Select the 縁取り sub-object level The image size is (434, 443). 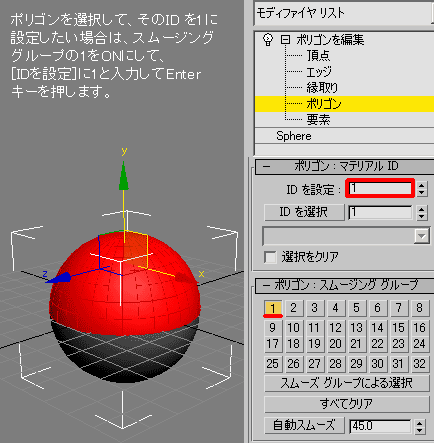pos(322,88)
